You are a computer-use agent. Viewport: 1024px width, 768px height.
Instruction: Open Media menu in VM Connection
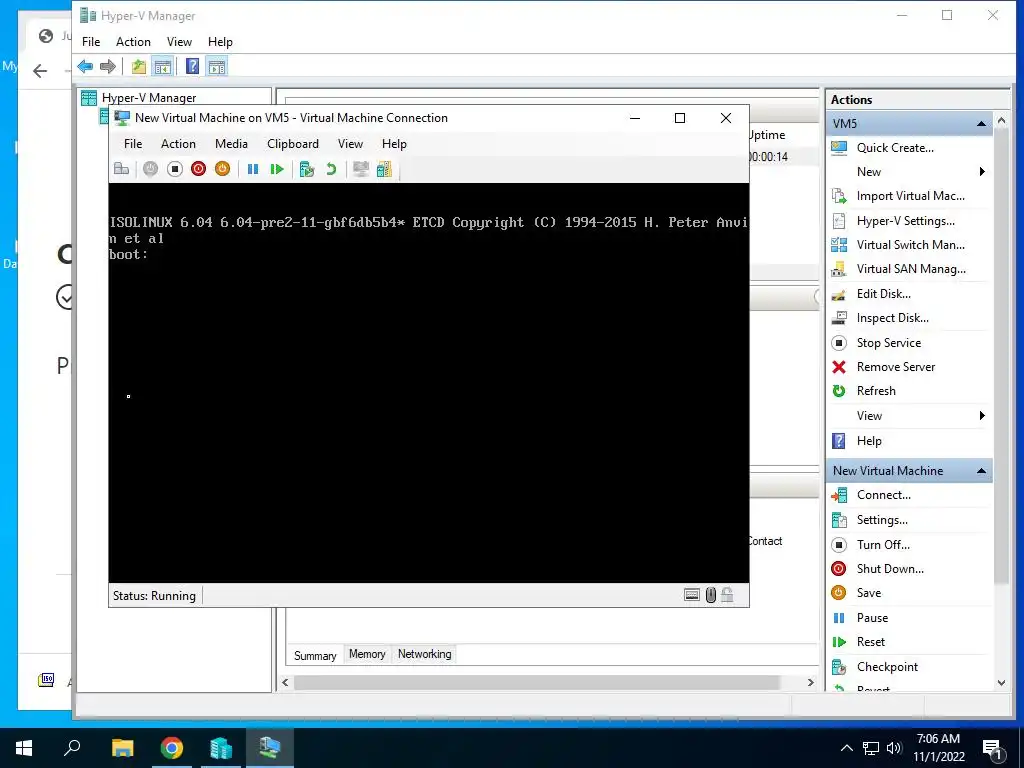pos(231,144)
